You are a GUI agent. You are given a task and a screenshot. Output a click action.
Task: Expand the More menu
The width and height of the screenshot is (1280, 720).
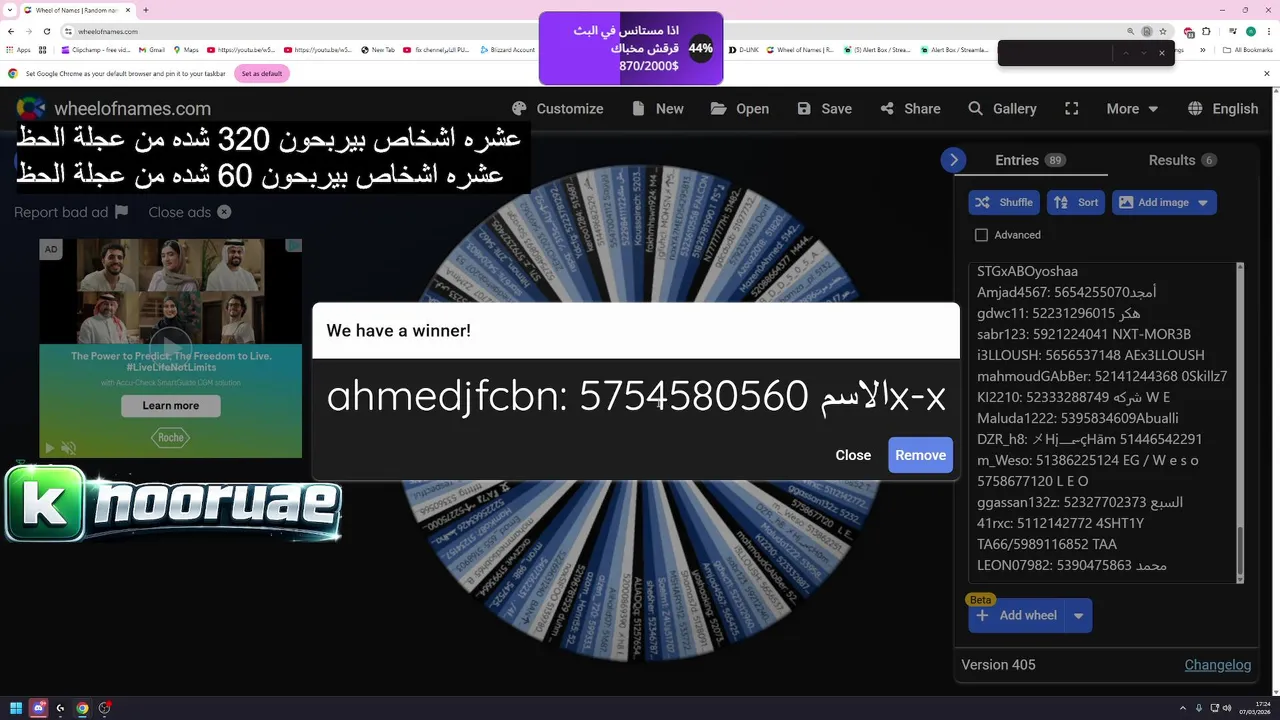[x=1132, y=109]
